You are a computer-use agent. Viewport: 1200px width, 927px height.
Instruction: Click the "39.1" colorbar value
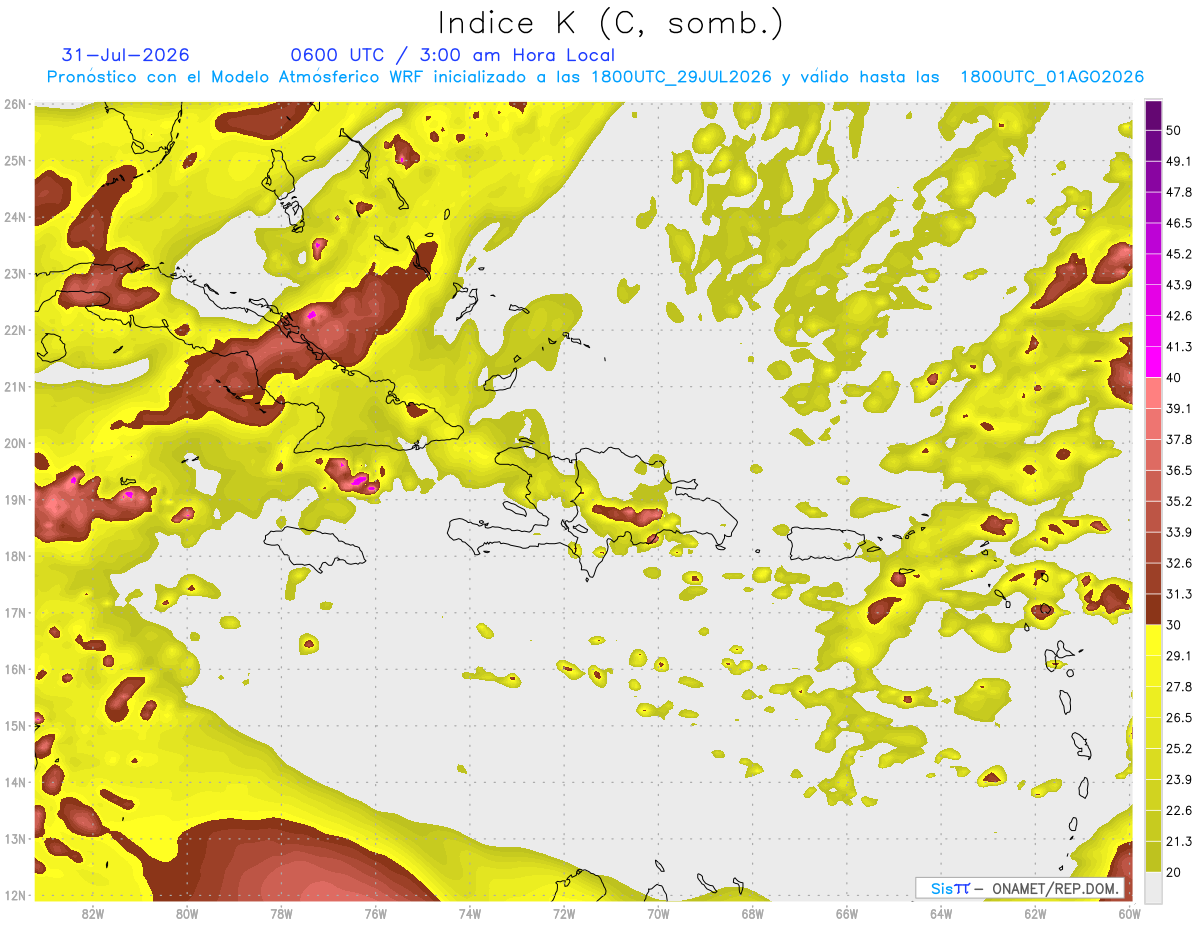[x=1180, y=408]
